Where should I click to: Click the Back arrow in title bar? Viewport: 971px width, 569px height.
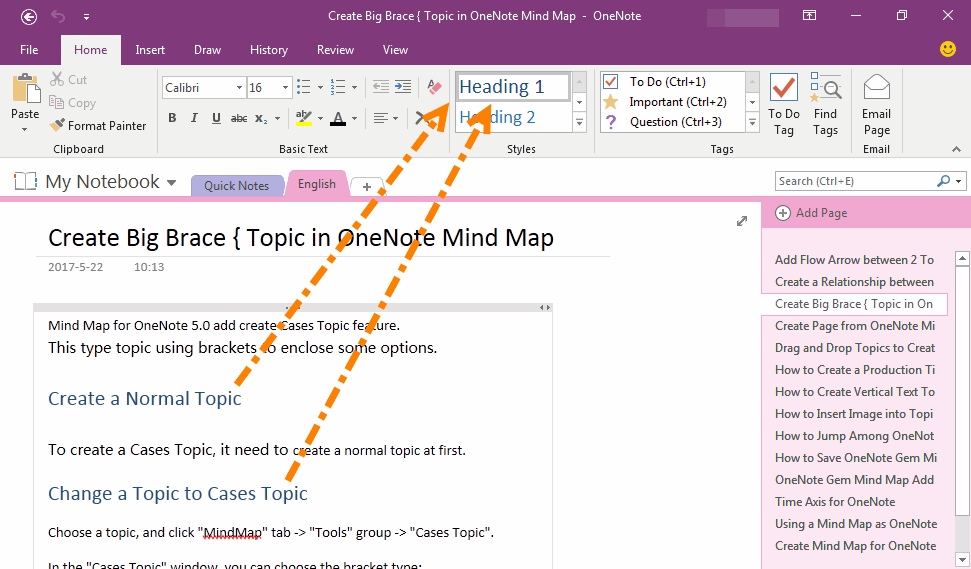pyautogui.click(x=29, y=17)
